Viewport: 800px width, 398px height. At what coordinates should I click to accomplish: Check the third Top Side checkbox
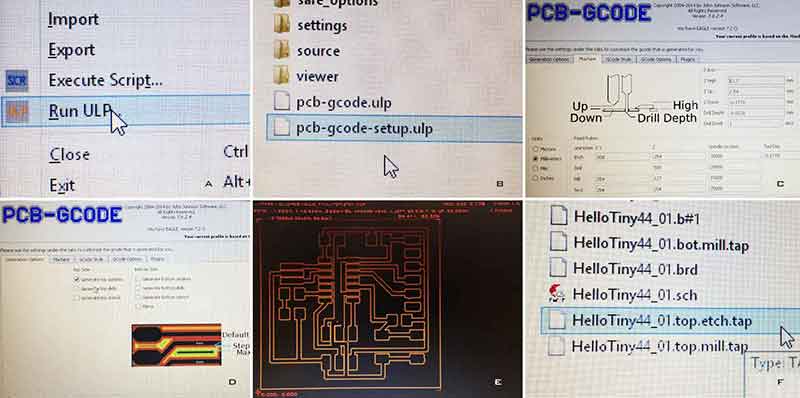pyautogui.click(x=77, y=297)
